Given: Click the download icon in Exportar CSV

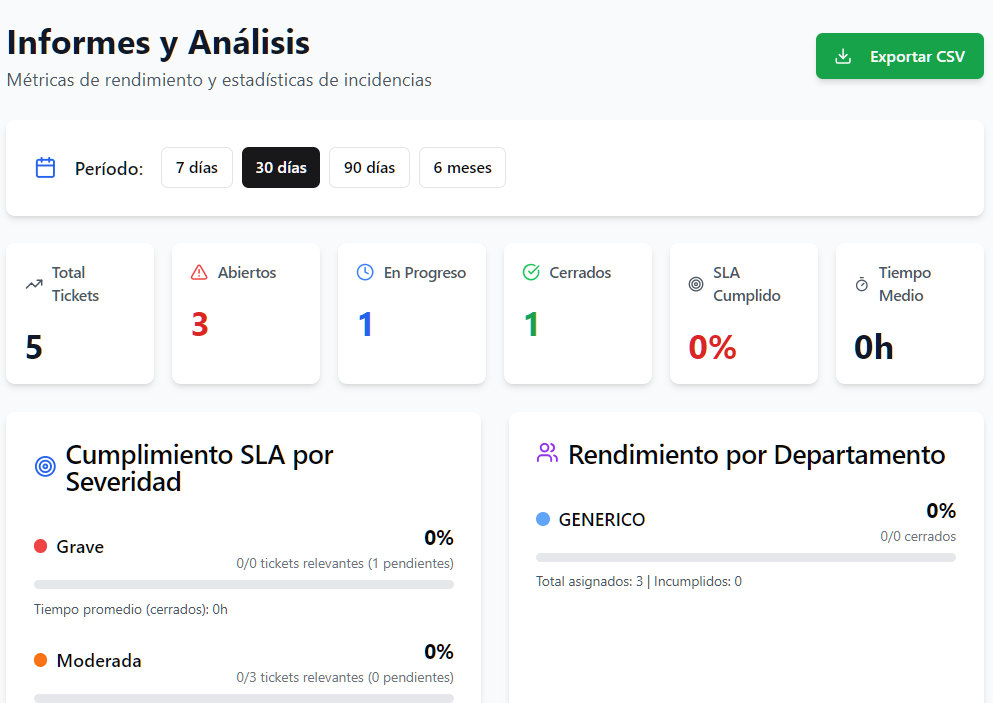Looking at the screenshot, I should 843,57.
